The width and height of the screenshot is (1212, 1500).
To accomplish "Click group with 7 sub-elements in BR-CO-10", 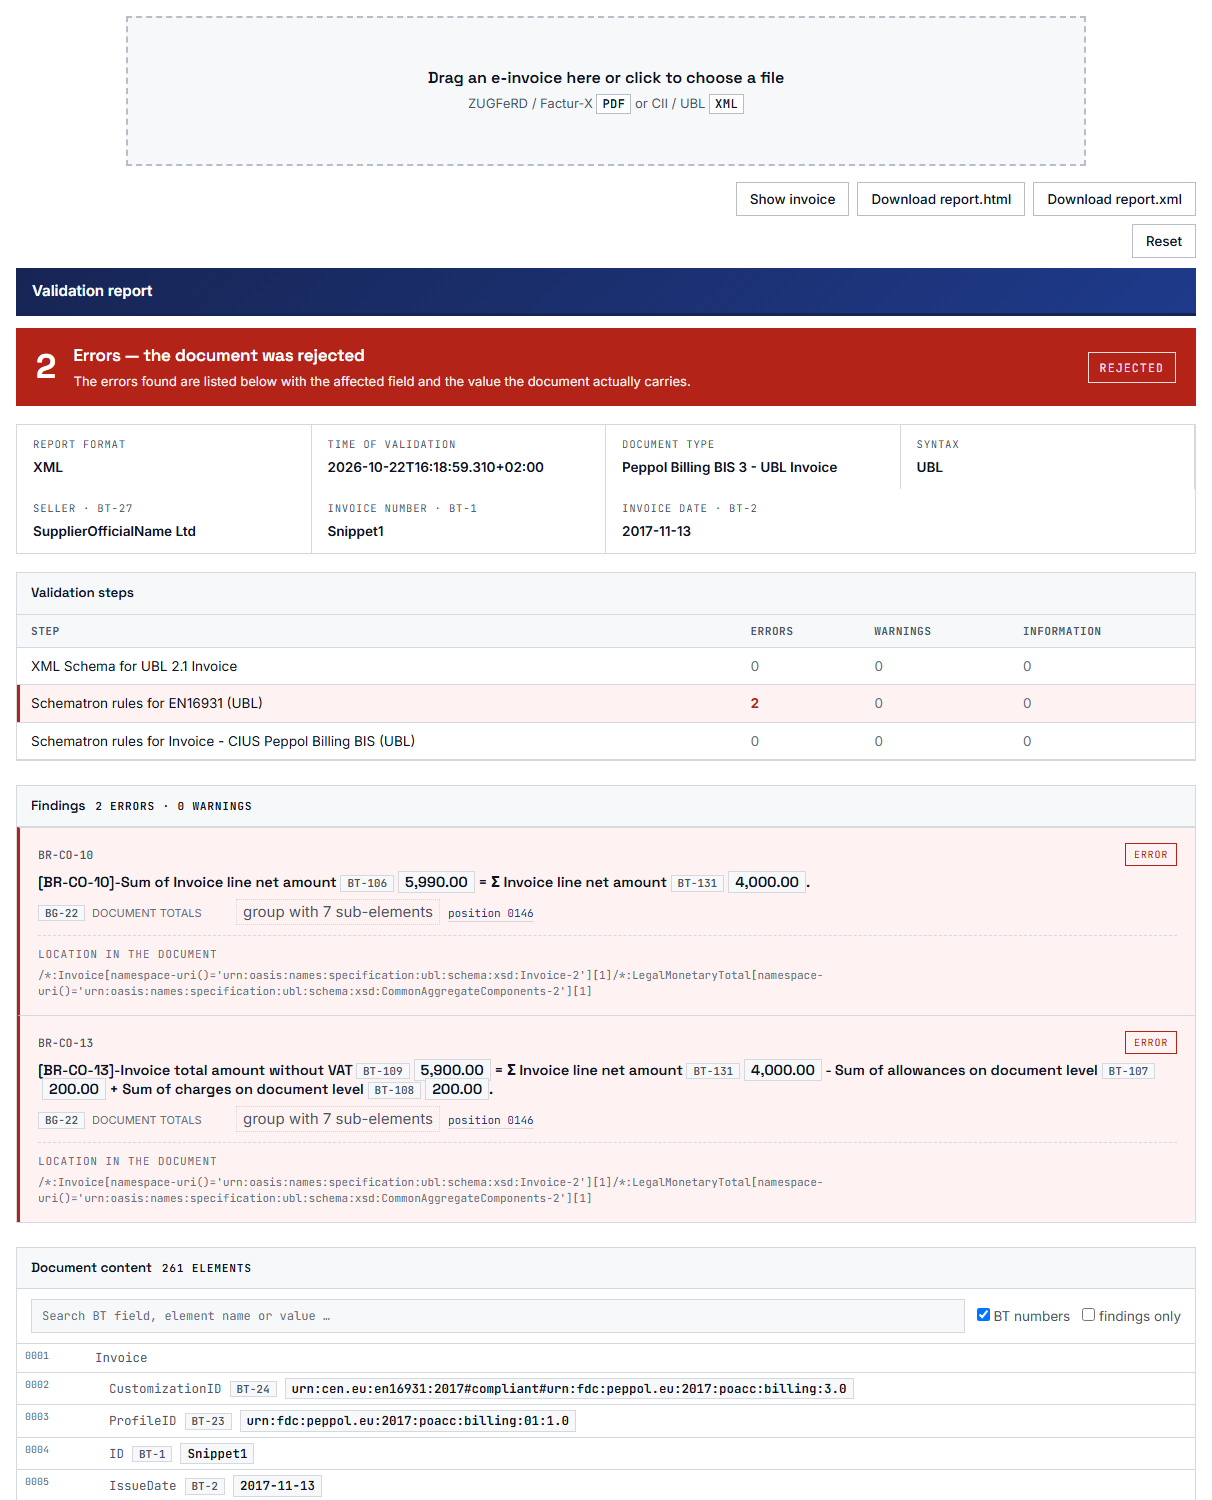I will [338, 912].
